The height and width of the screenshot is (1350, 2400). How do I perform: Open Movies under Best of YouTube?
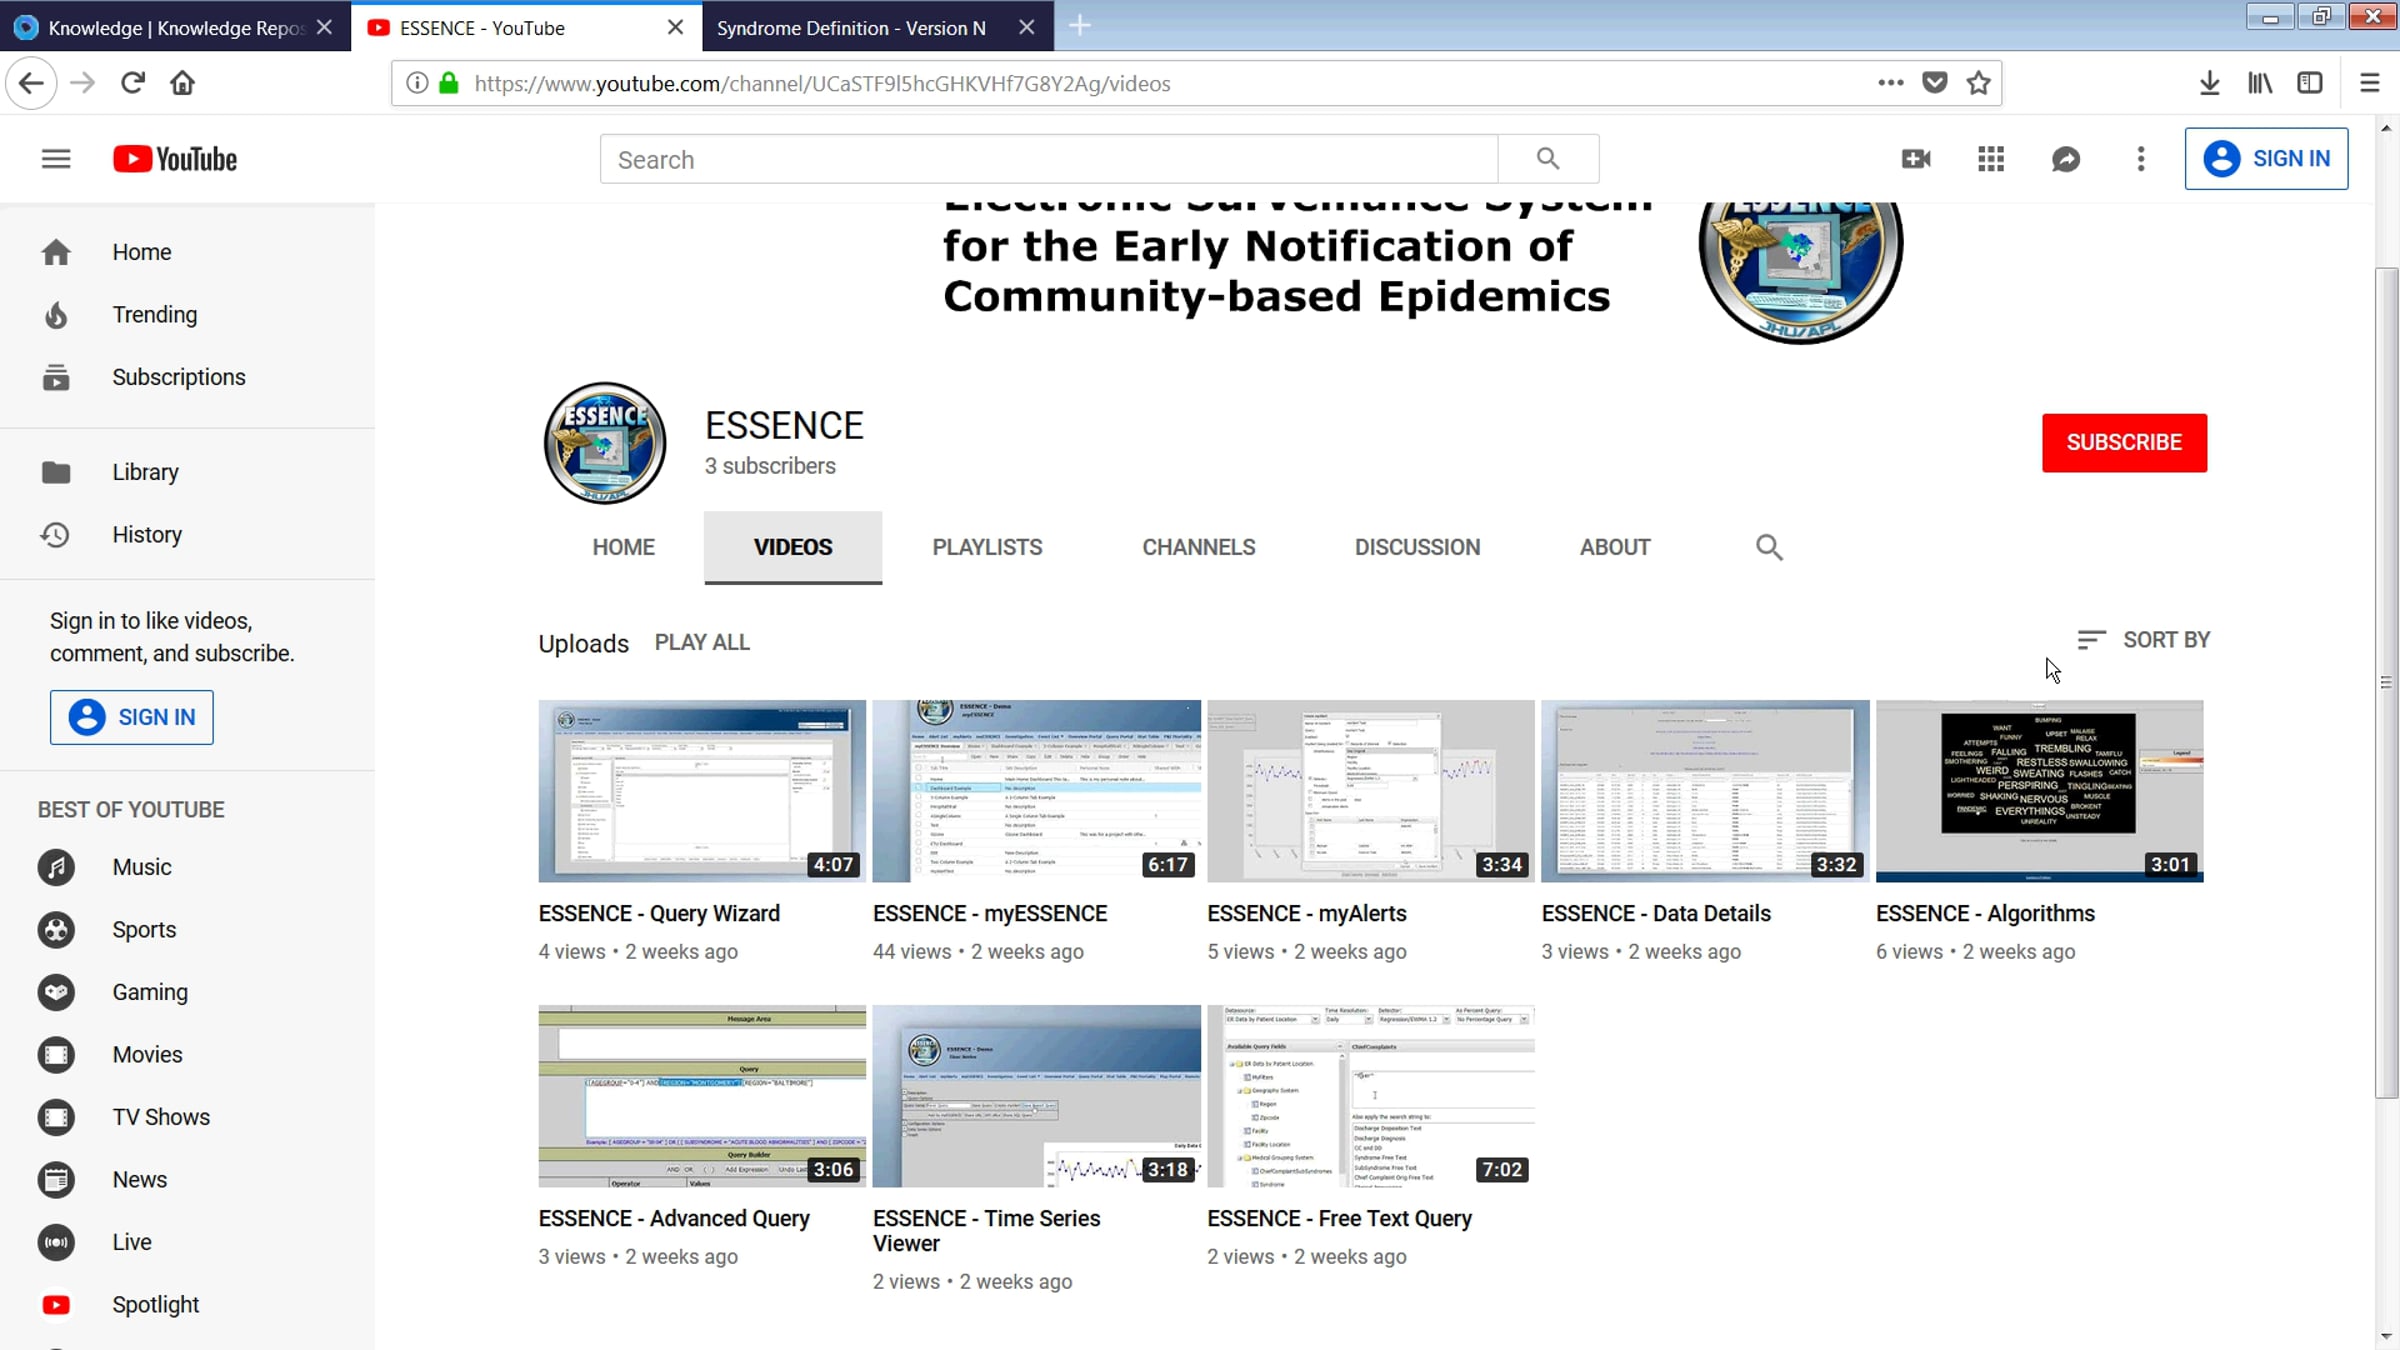[x=188, y=1055]
